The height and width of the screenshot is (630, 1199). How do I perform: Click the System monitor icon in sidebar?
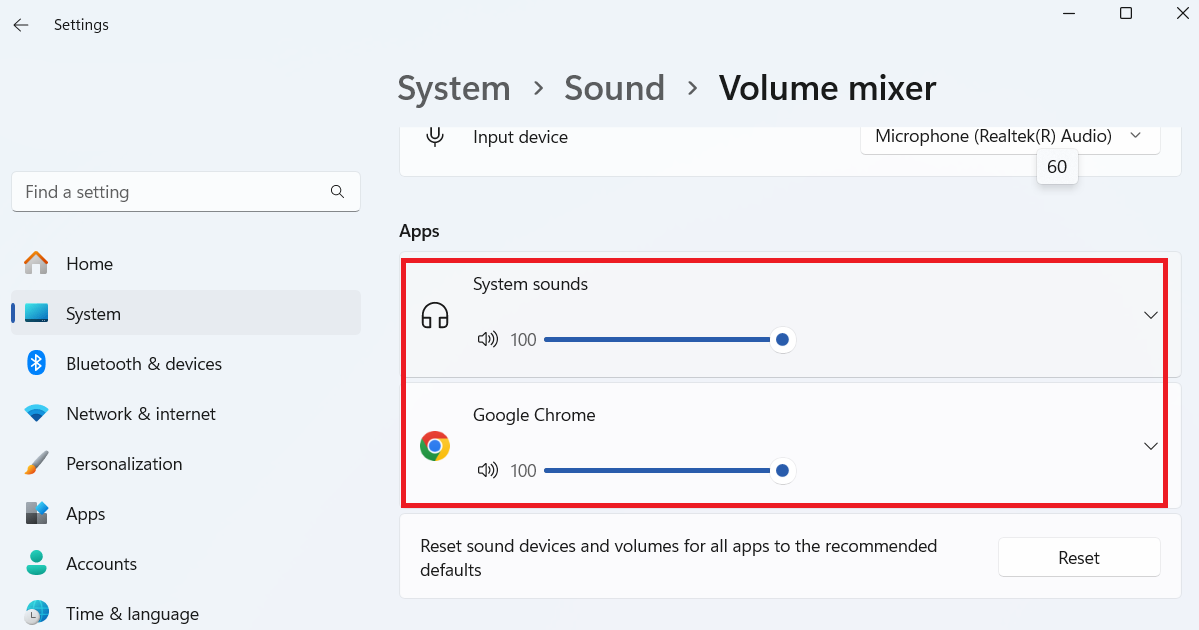click(36, 313)
